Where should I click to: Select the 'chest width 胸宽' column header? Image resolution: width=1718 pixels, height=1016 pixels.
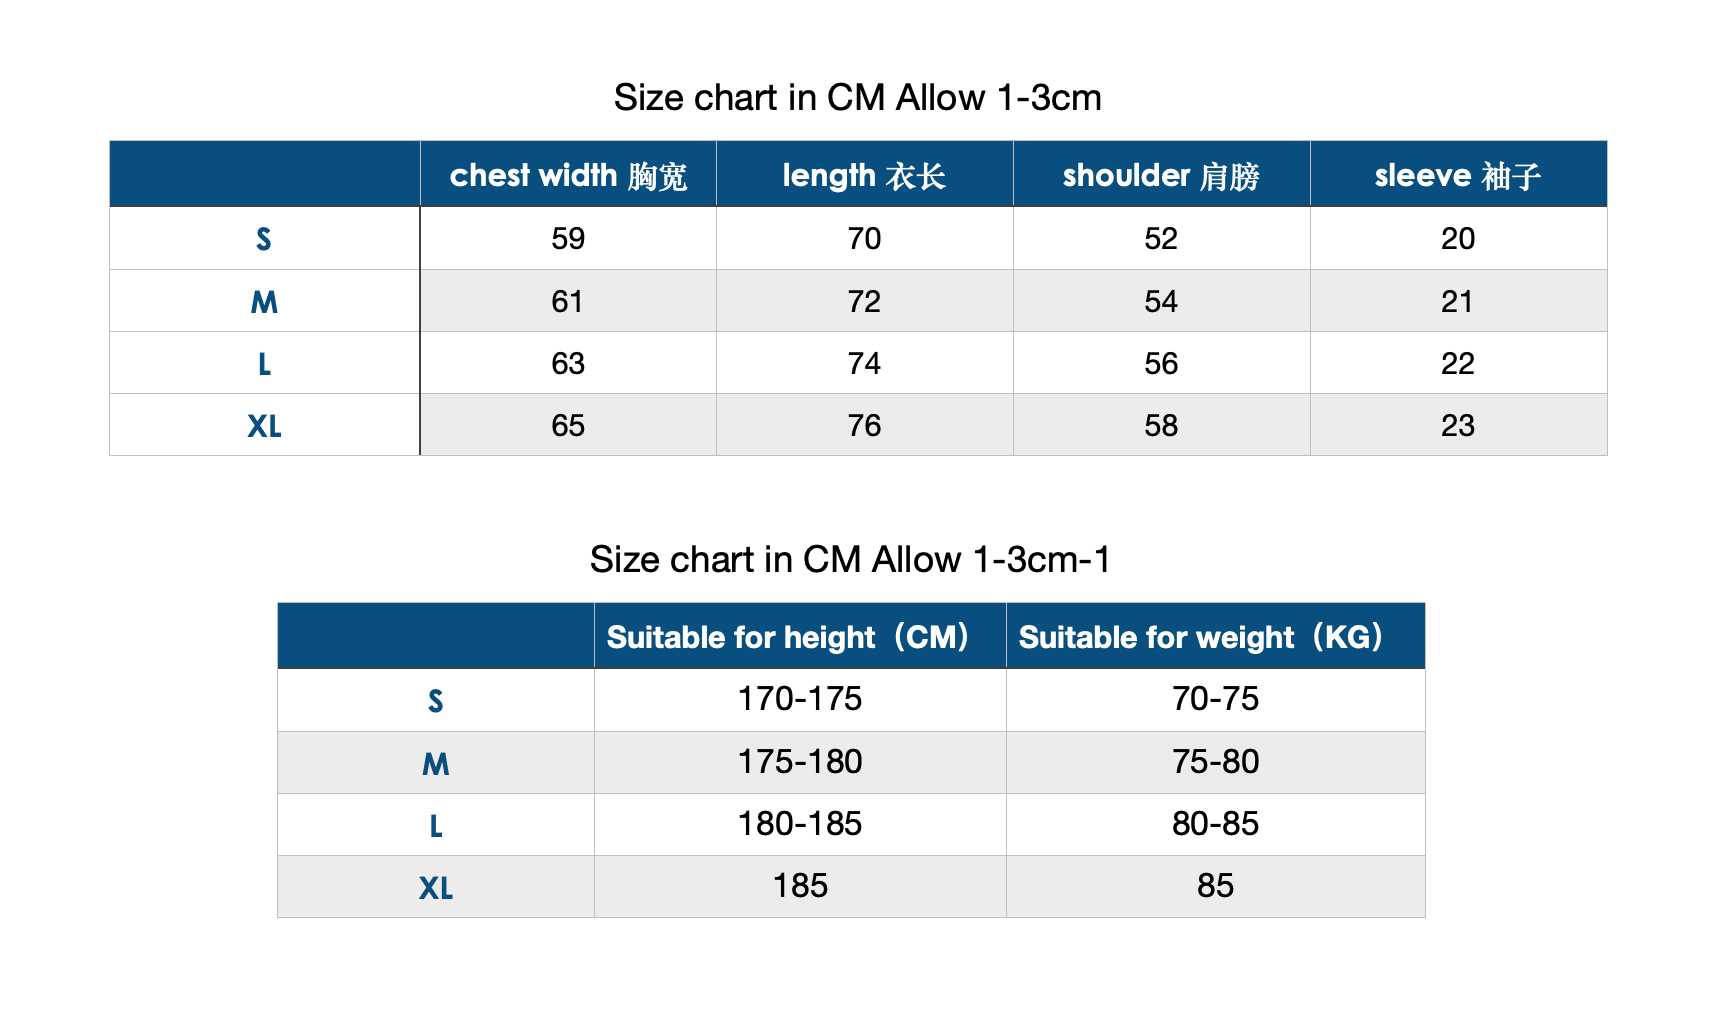coord(568,175)
